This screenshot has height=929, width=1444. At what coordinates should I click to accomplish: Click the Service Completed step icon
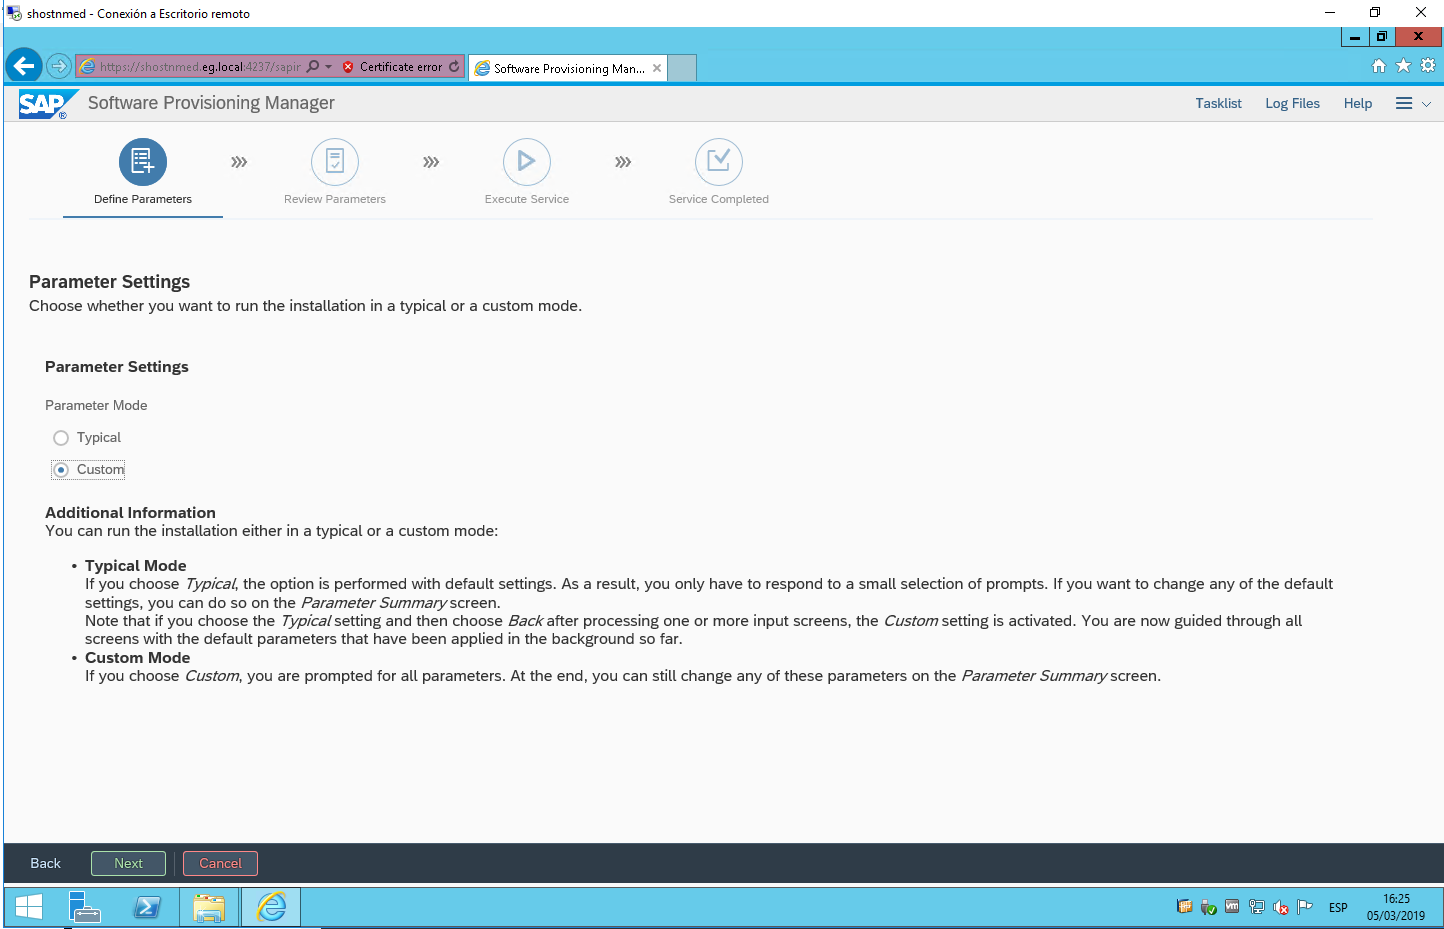coord(719,162)
